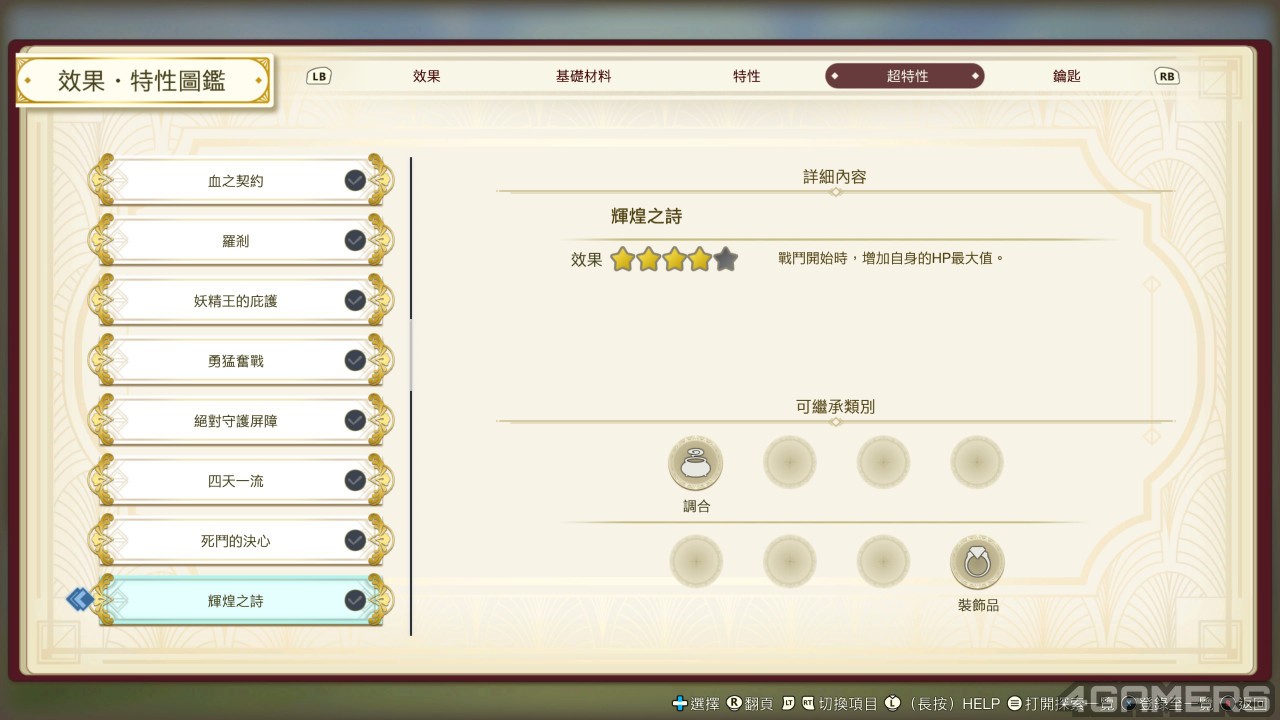1280x720 pixels.
Task: Select the 血之契約 list entry
Action: [x=241, y=181]
